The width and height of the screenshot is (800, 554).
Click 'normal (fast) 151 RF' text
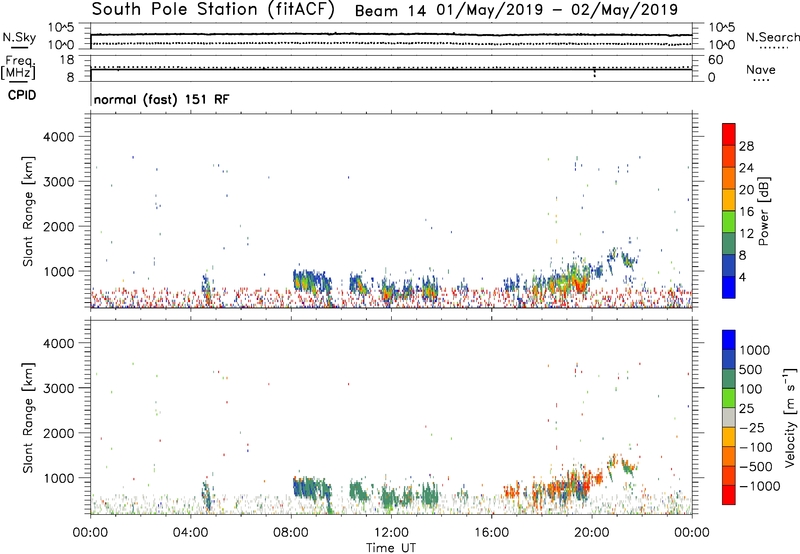[162, 99]
